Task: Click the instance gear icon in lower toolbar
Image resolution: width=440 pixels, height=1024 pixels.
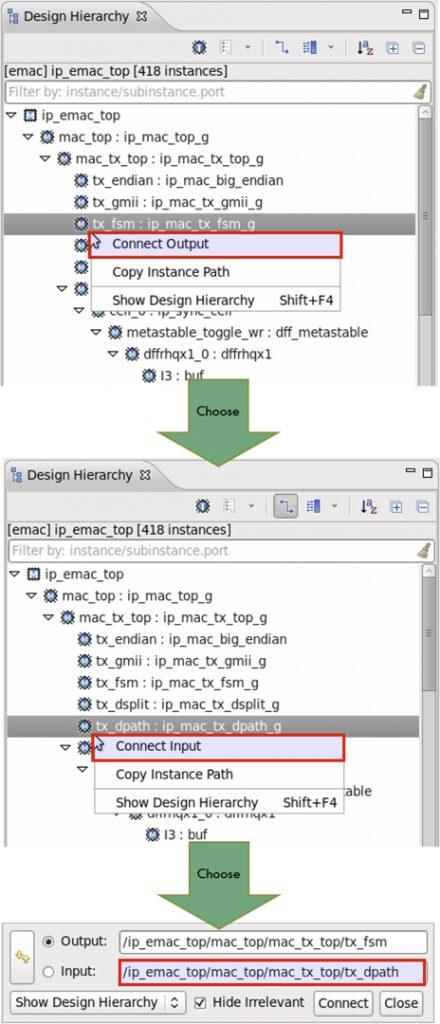Action: 203,506
